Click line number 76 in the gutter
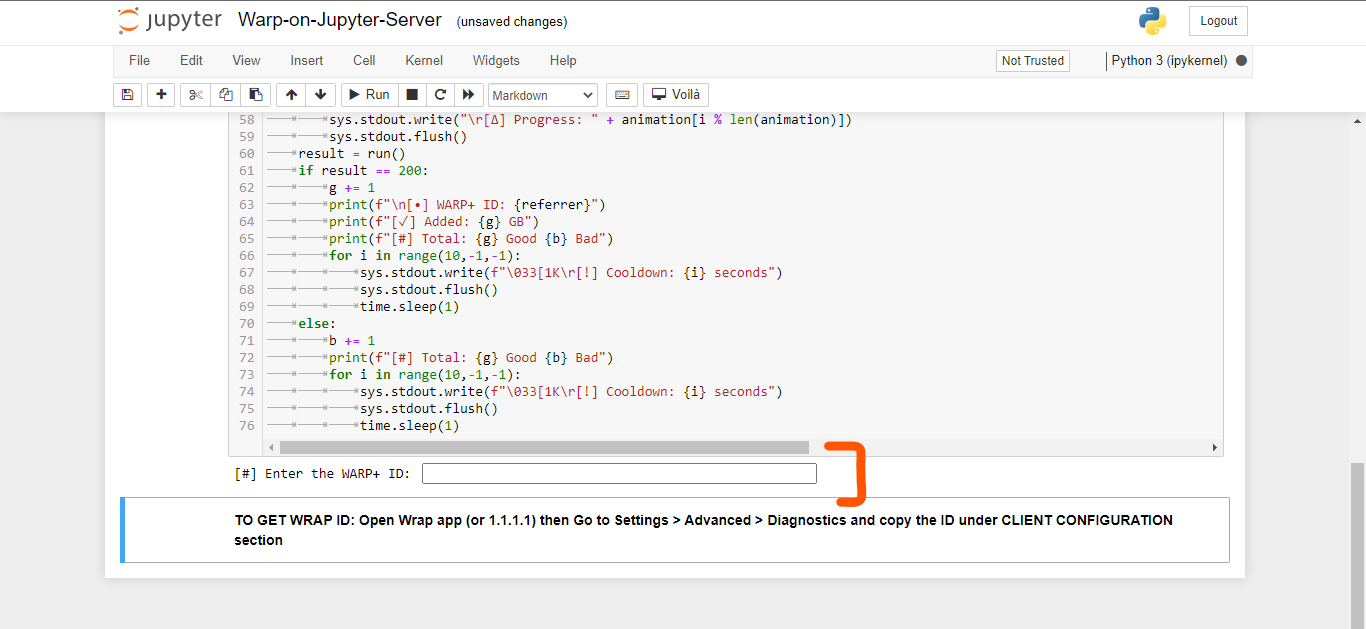This screenshot has width=1366, height=629. 247,425
